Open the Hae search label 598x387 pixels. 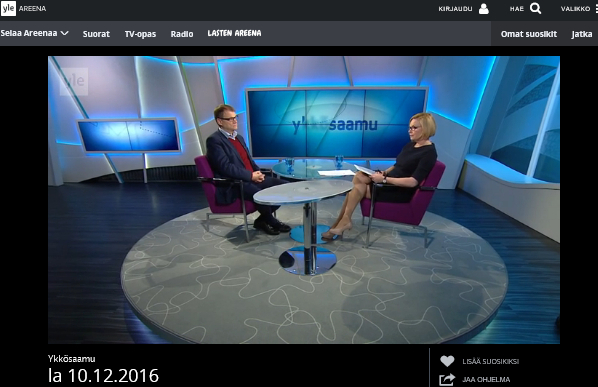[x=517, y=9]
